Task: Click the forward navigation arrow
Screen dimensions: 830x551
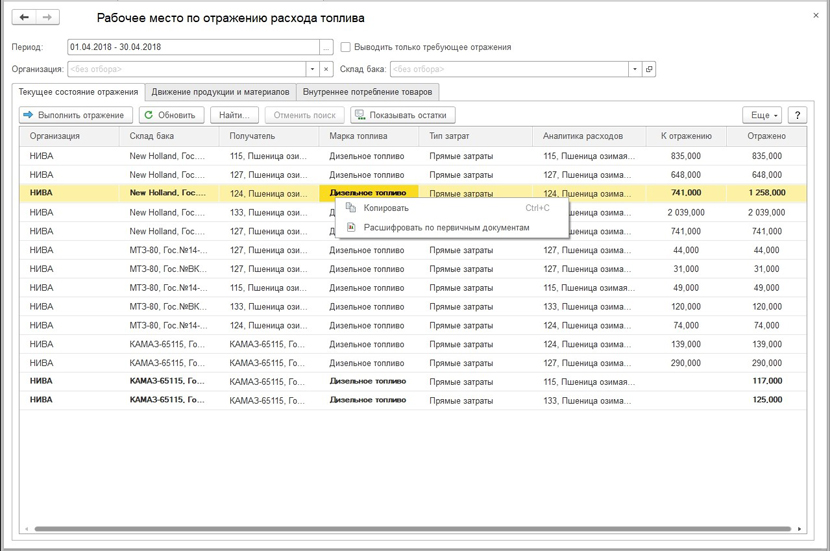Action: pyautogui.click(x=47, y=18)
